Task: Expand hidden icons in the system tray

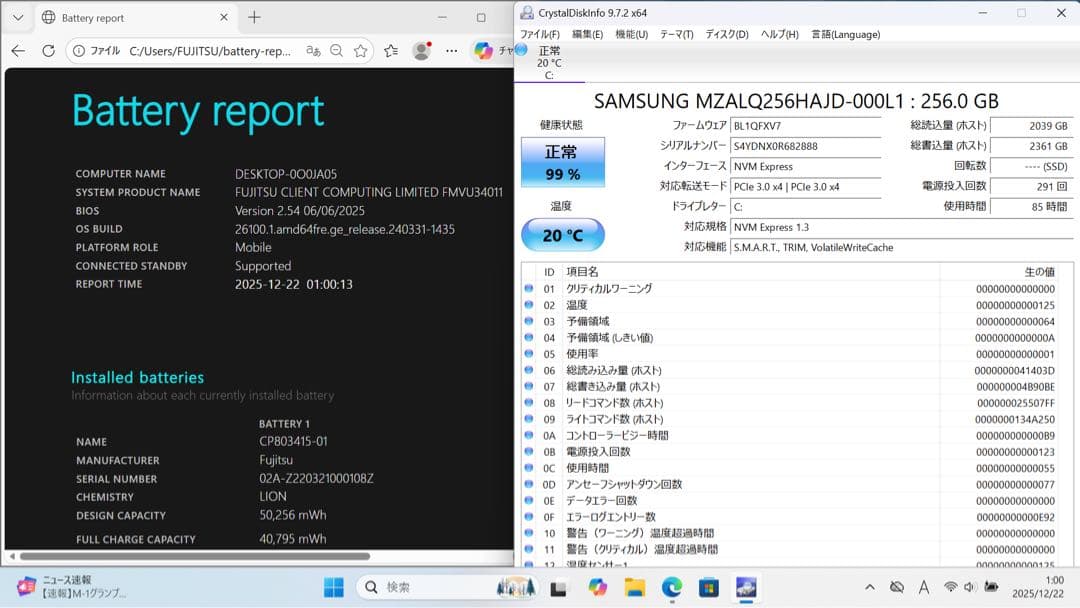Action: 869,588
